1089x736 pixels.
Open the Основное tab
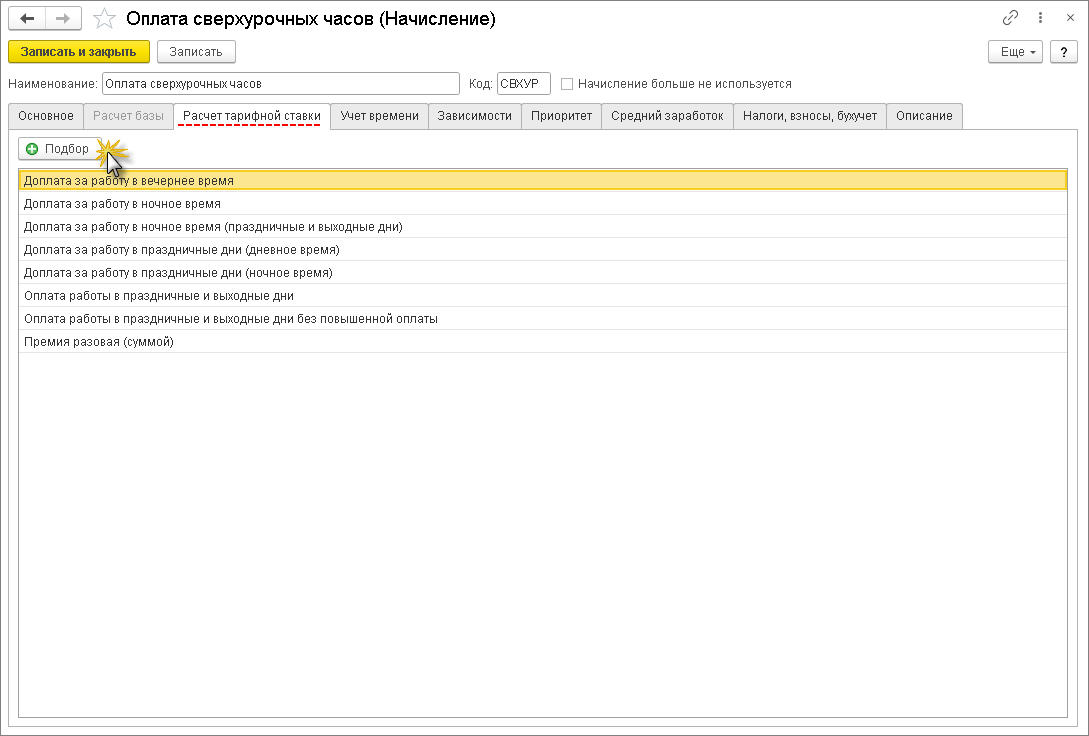[46, 116]
